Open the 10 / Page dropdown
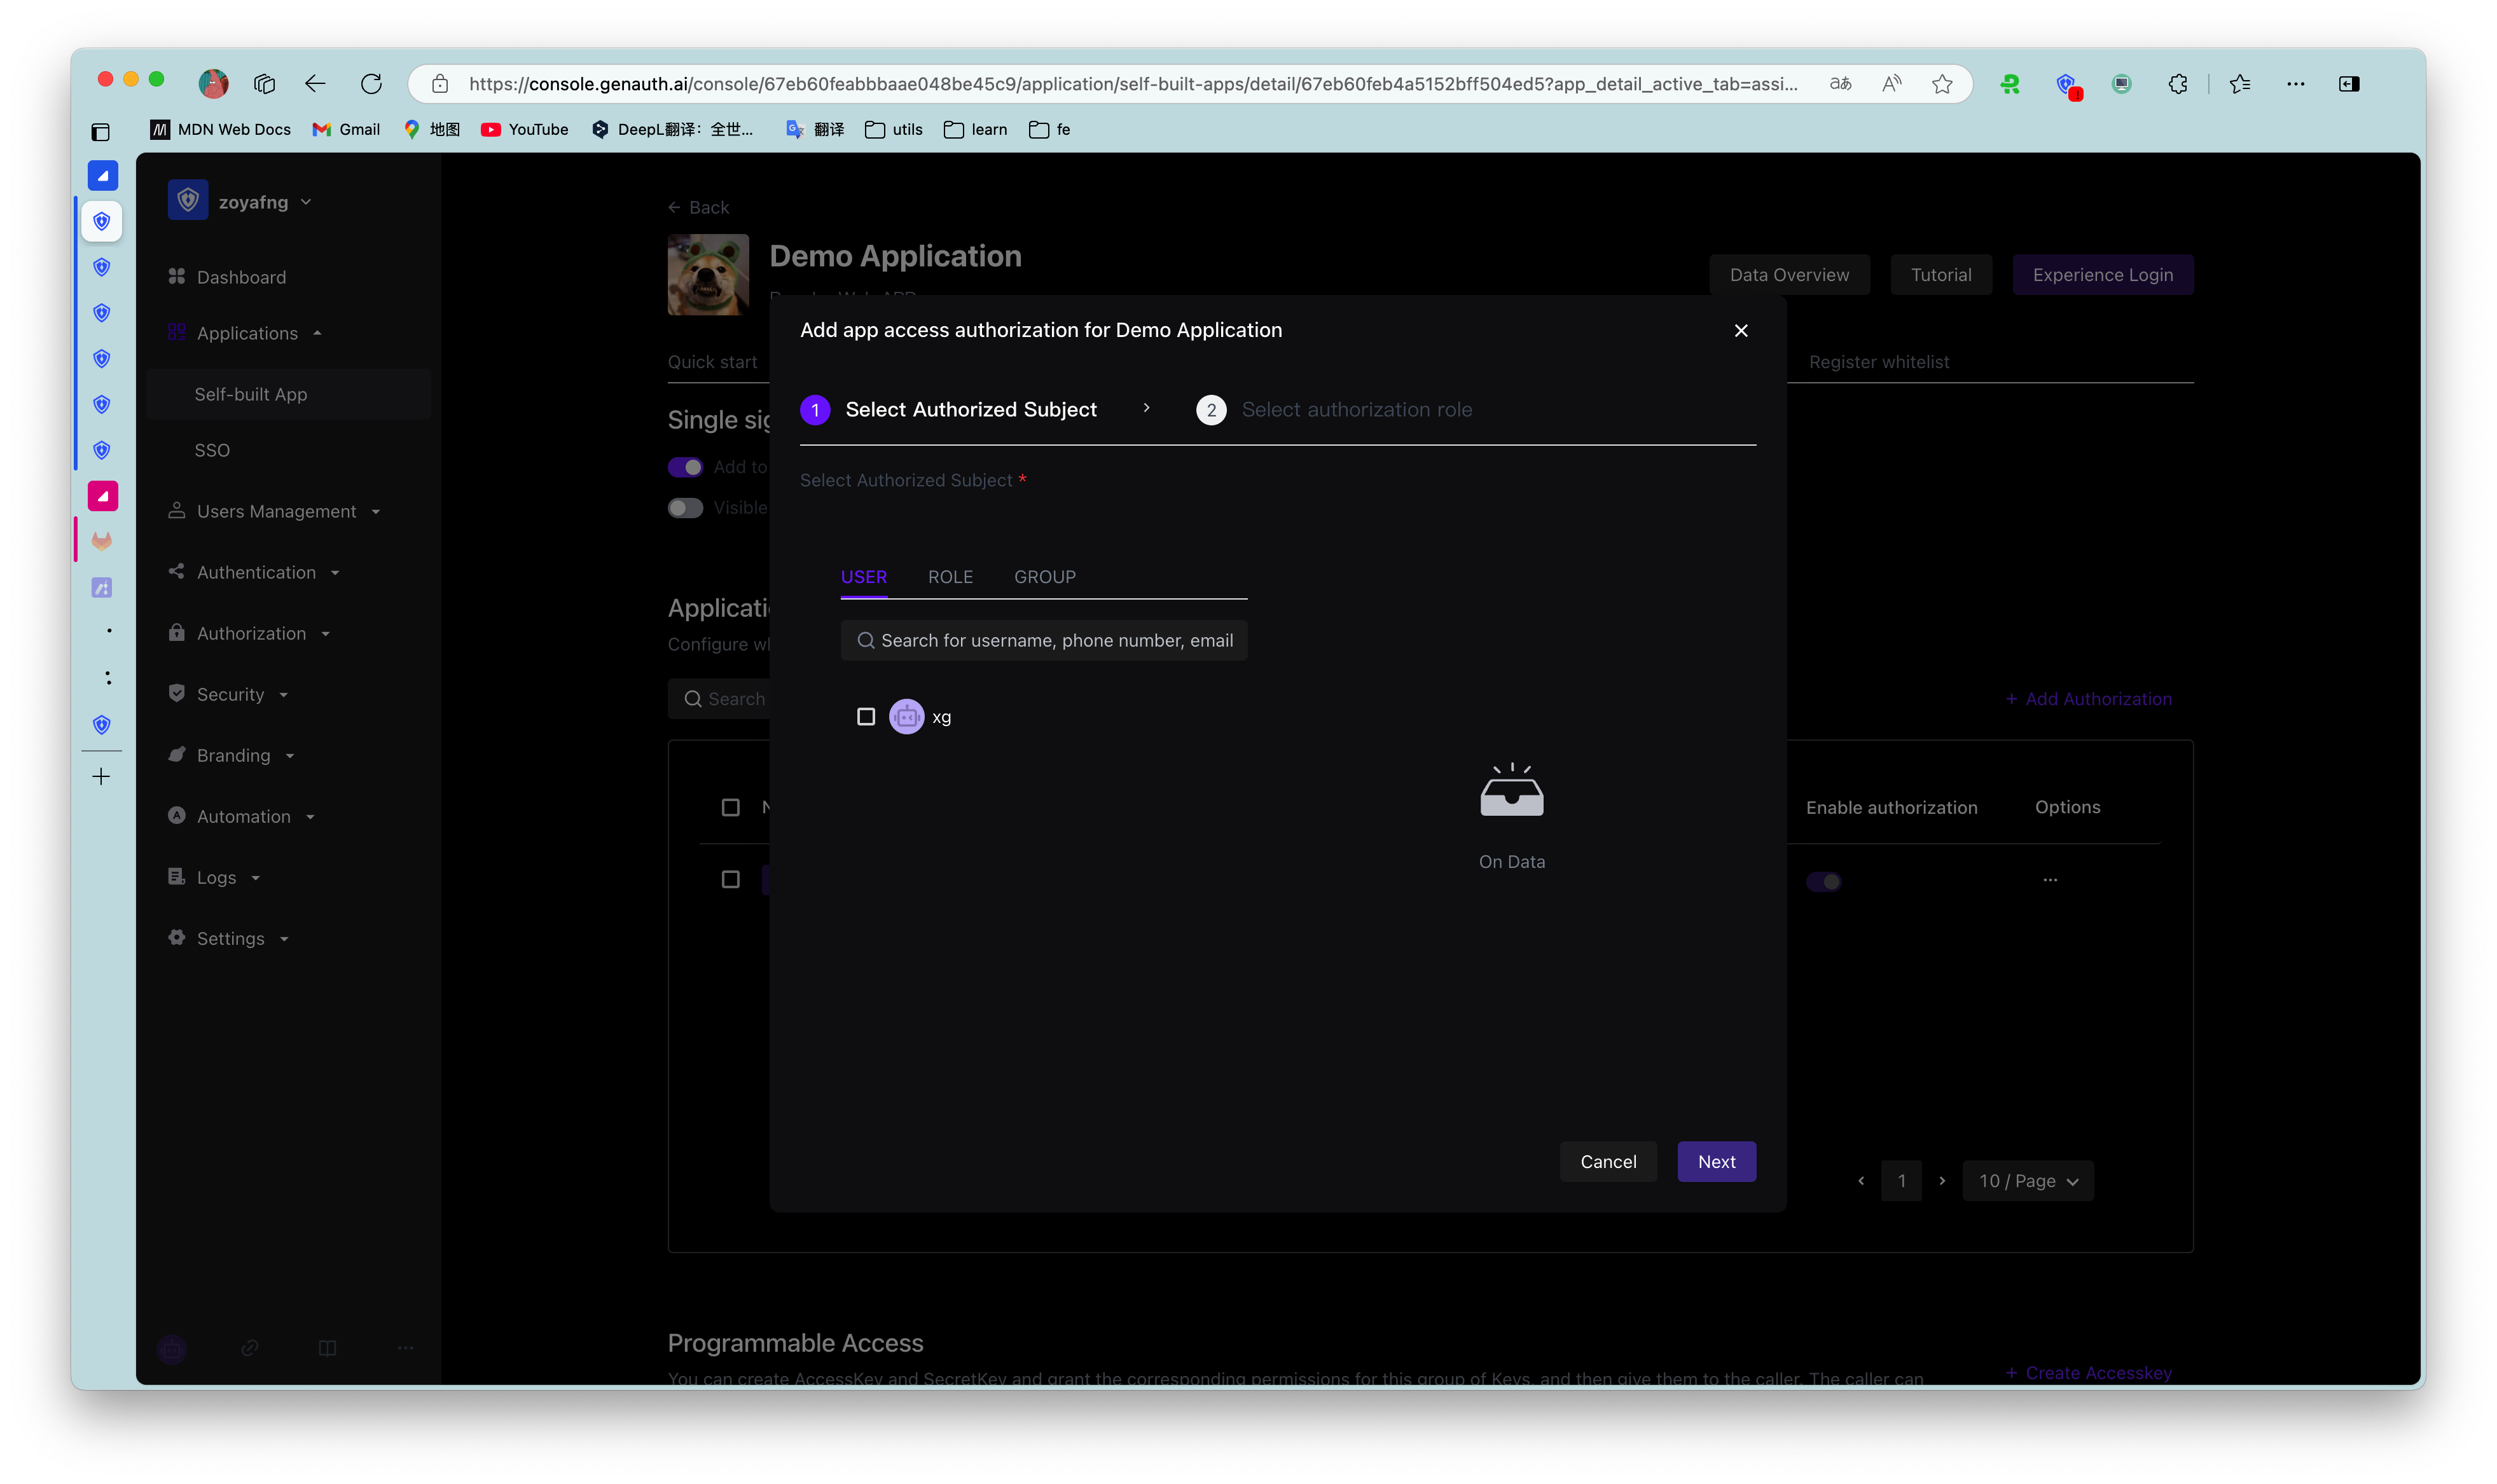This screenshot has height=1484, width=2497. click(2027, 1181)
